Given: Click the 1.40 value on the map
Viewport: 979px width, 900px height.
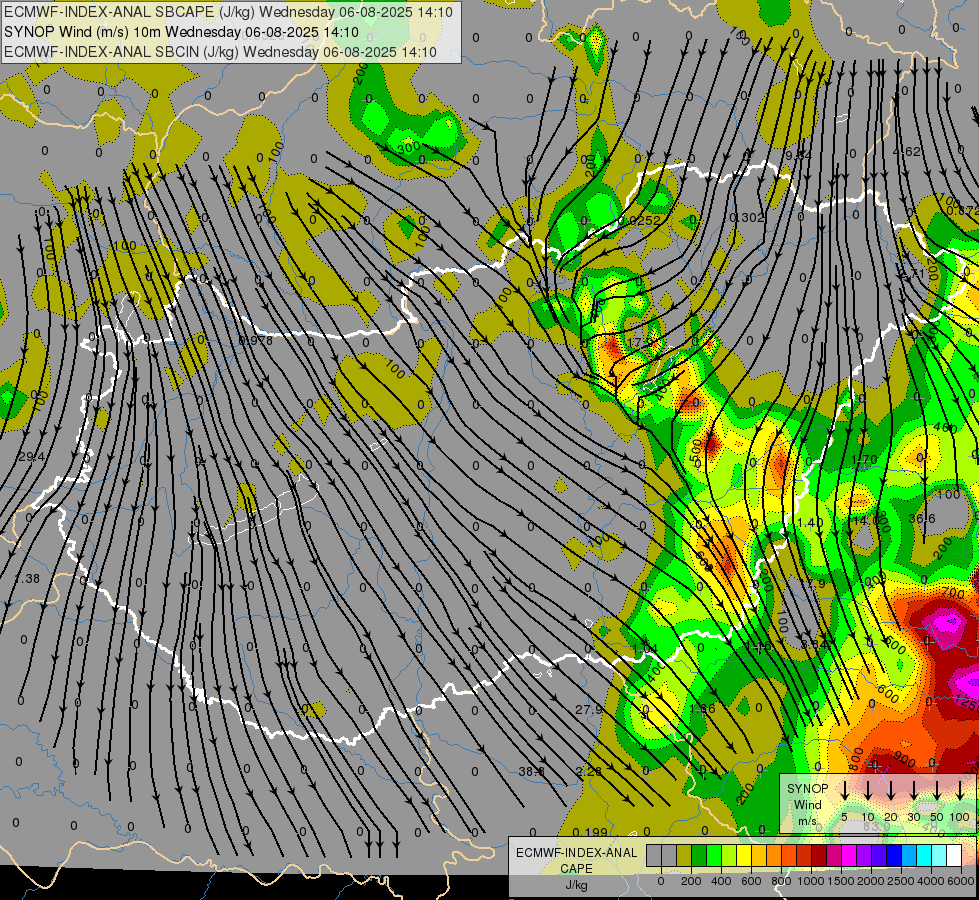Looking at the screenshot, I should point(810,522).
